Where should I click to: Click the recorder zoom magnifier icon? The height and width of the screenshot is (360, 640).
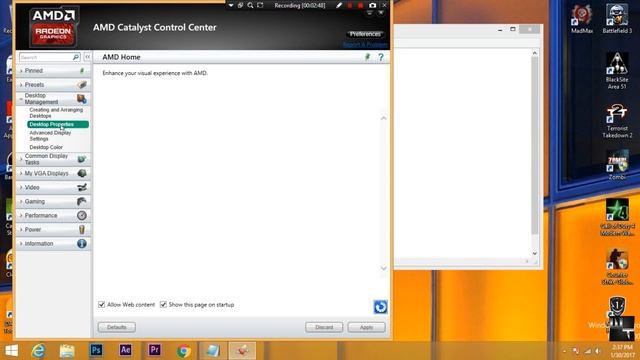pyautogui.click(x=250, y=5)
